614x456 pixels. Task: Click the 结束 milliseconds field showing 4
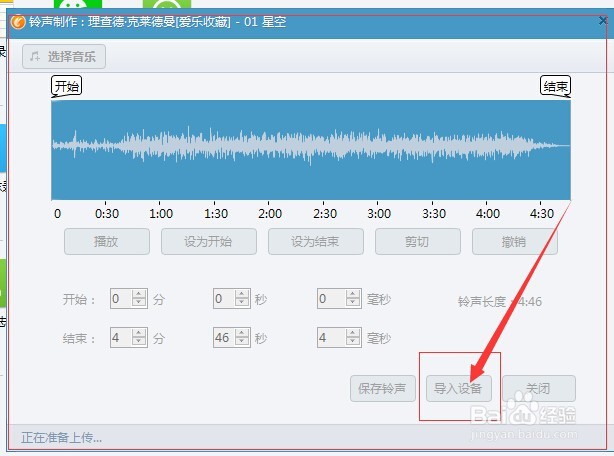(x=332, y=337)
